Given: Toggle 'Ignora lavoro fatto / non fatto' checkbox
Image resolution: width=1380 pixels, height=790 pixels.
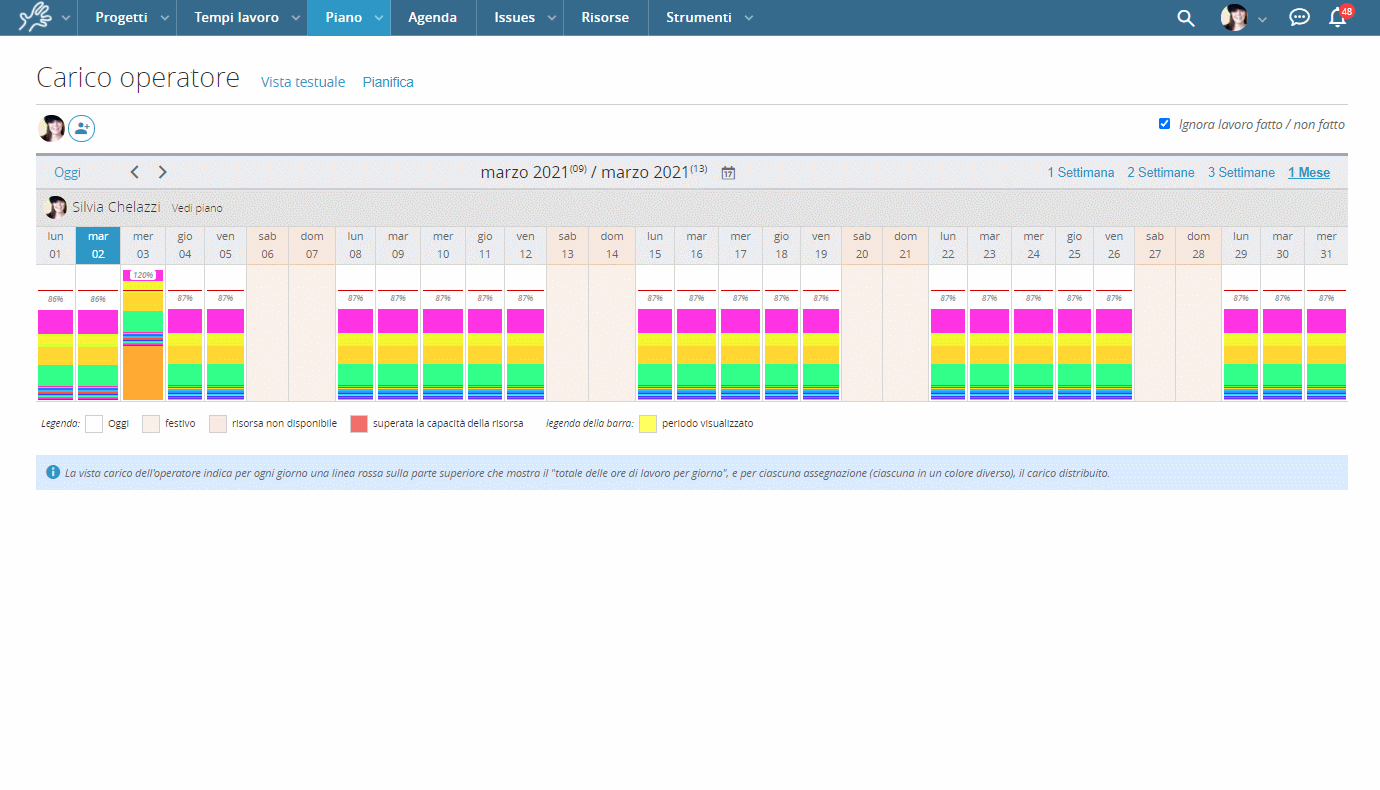Looking at the screenshot, I should click(1164, 124).
